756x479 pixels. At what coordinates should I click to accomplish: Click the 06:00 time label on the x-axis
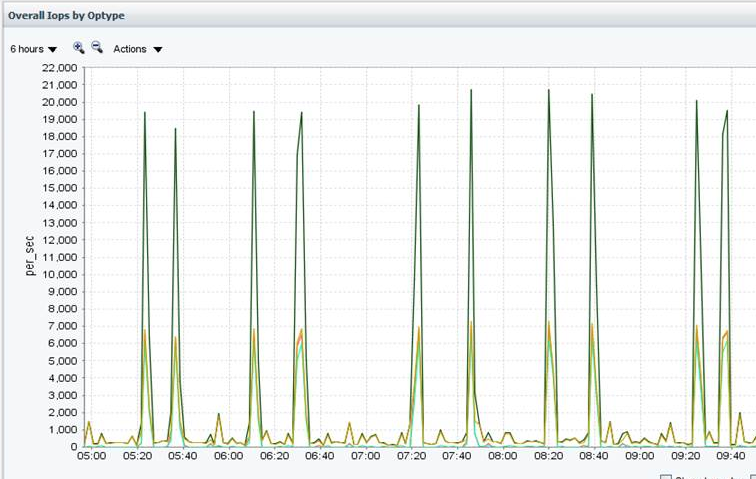click(229, 455)
